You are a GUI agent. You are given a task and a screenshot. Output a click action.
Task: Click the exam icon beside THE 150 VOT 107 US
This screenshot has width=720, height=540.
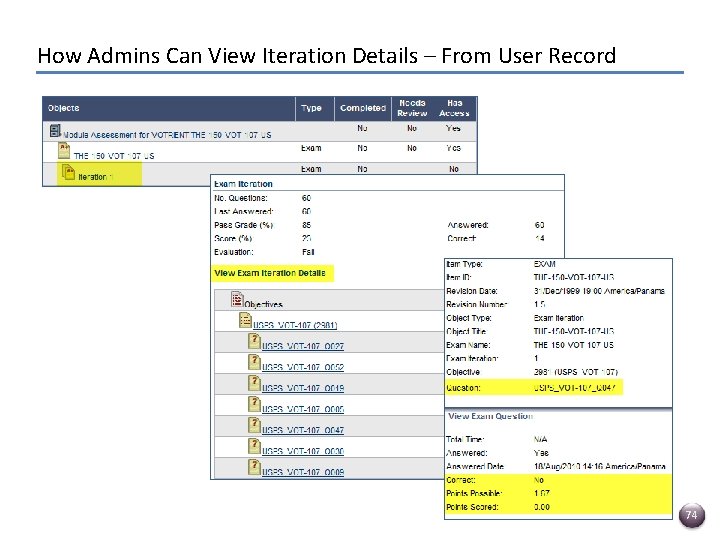pos(64,151)
